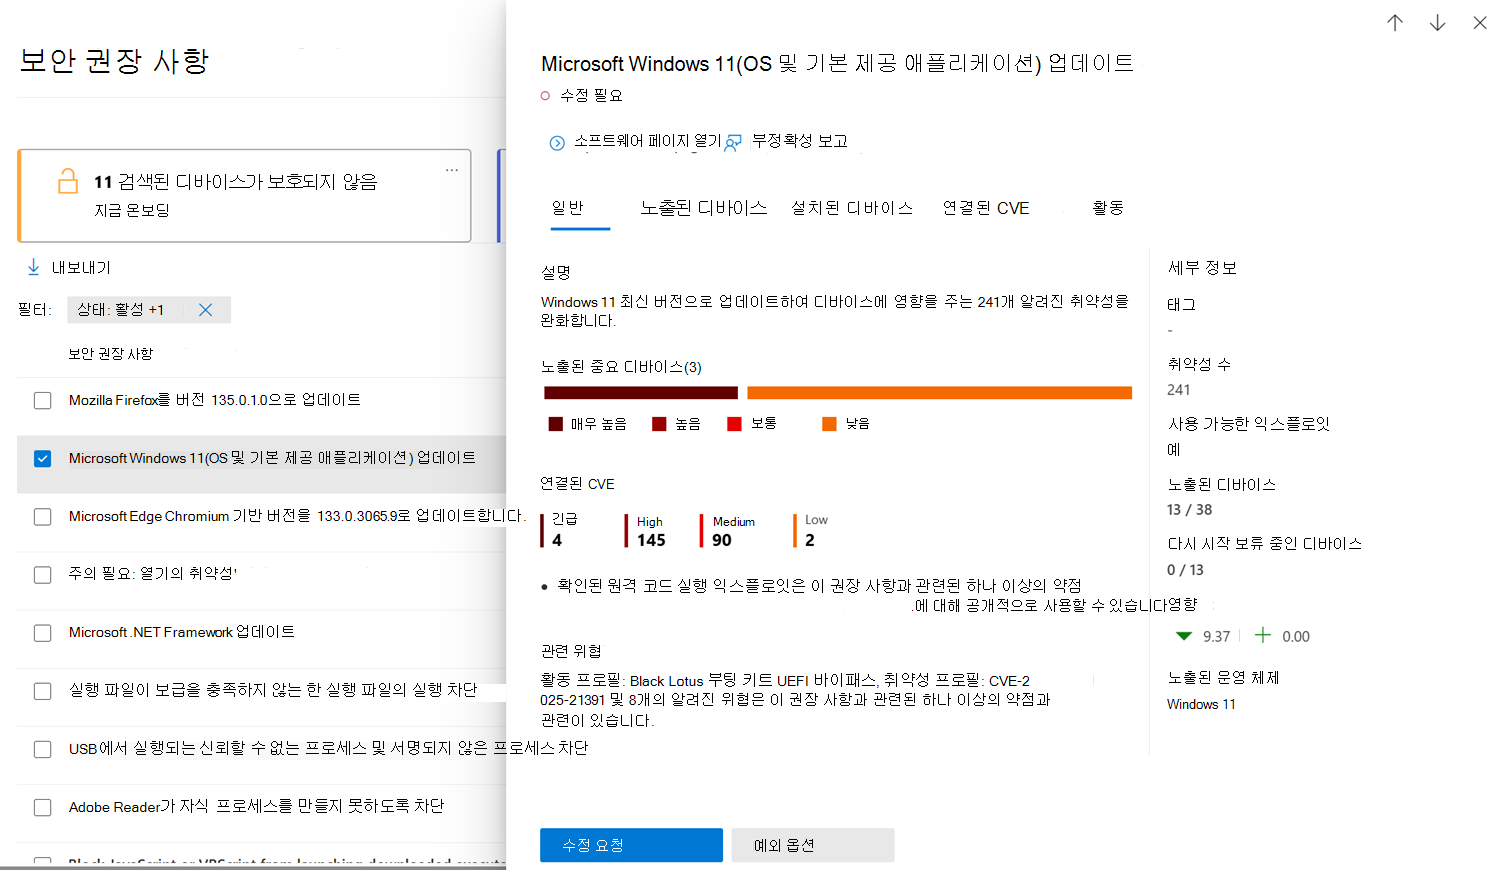Click the 지금 온보딩 link
This screenshot has width=1500, height=870.
pos(132,210)
